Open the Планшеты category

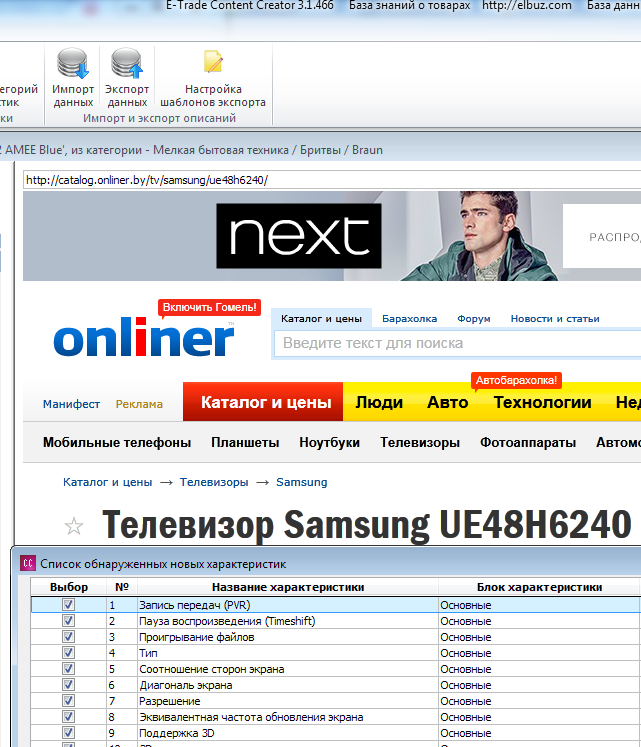245,443
